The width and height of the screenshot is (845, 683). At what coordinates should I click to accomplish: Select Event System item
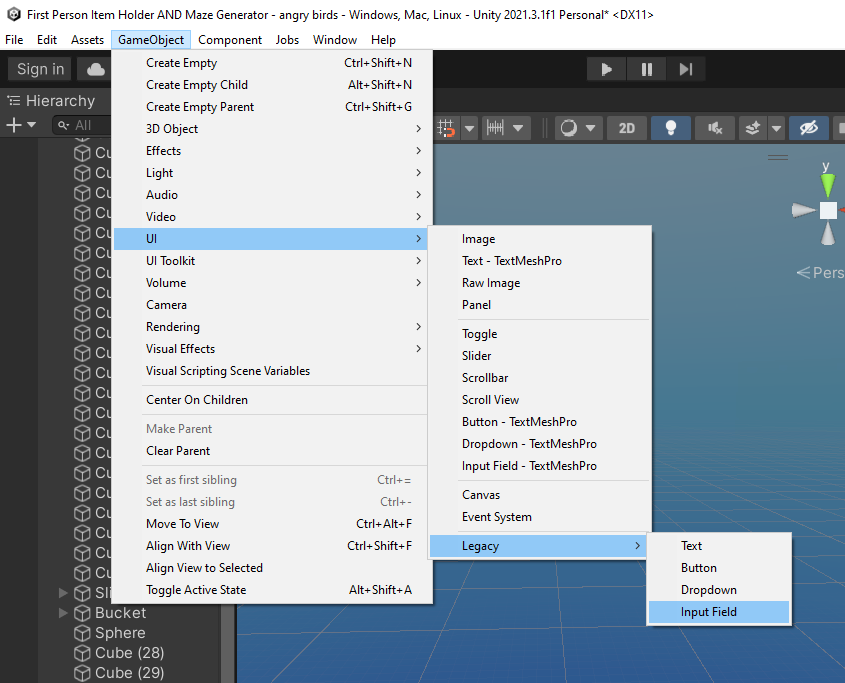tap(540, 517)
